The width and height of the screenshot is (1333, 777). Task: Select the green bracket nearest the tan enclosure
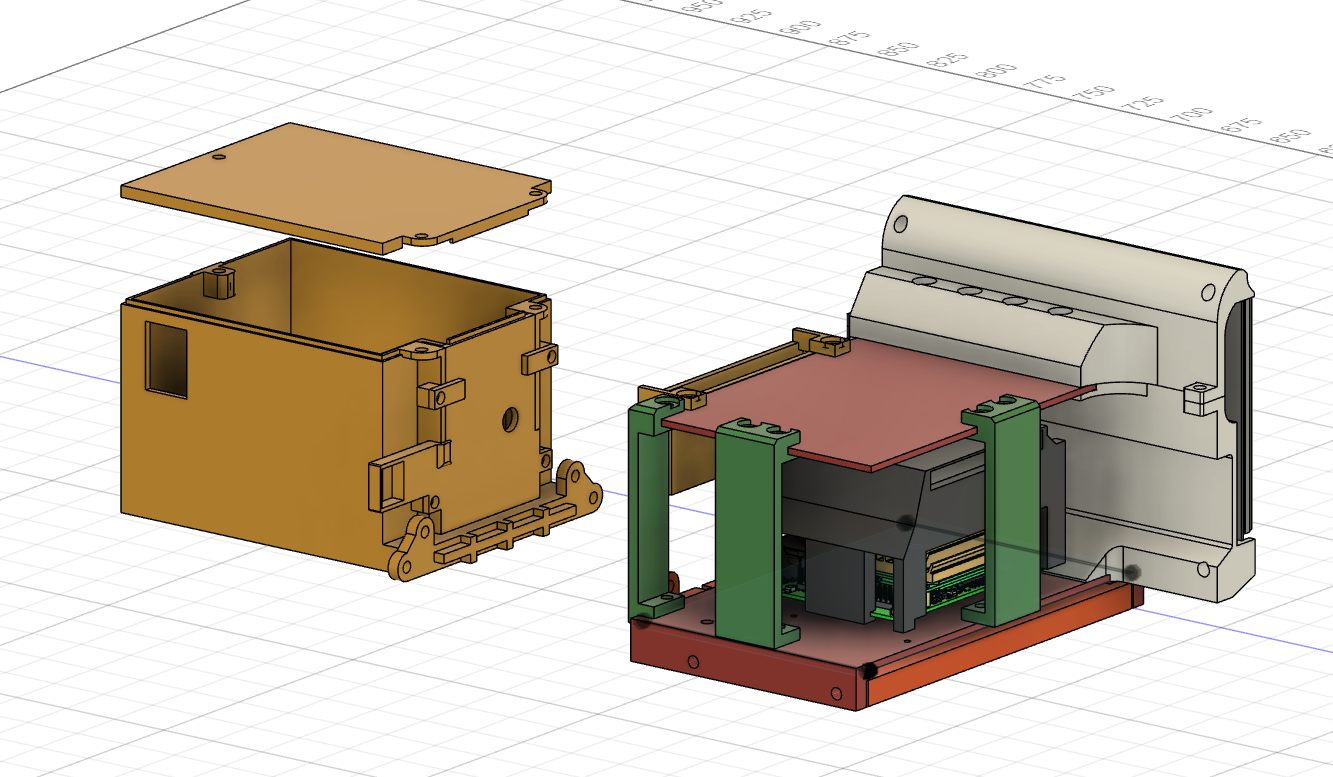(655, 510)
